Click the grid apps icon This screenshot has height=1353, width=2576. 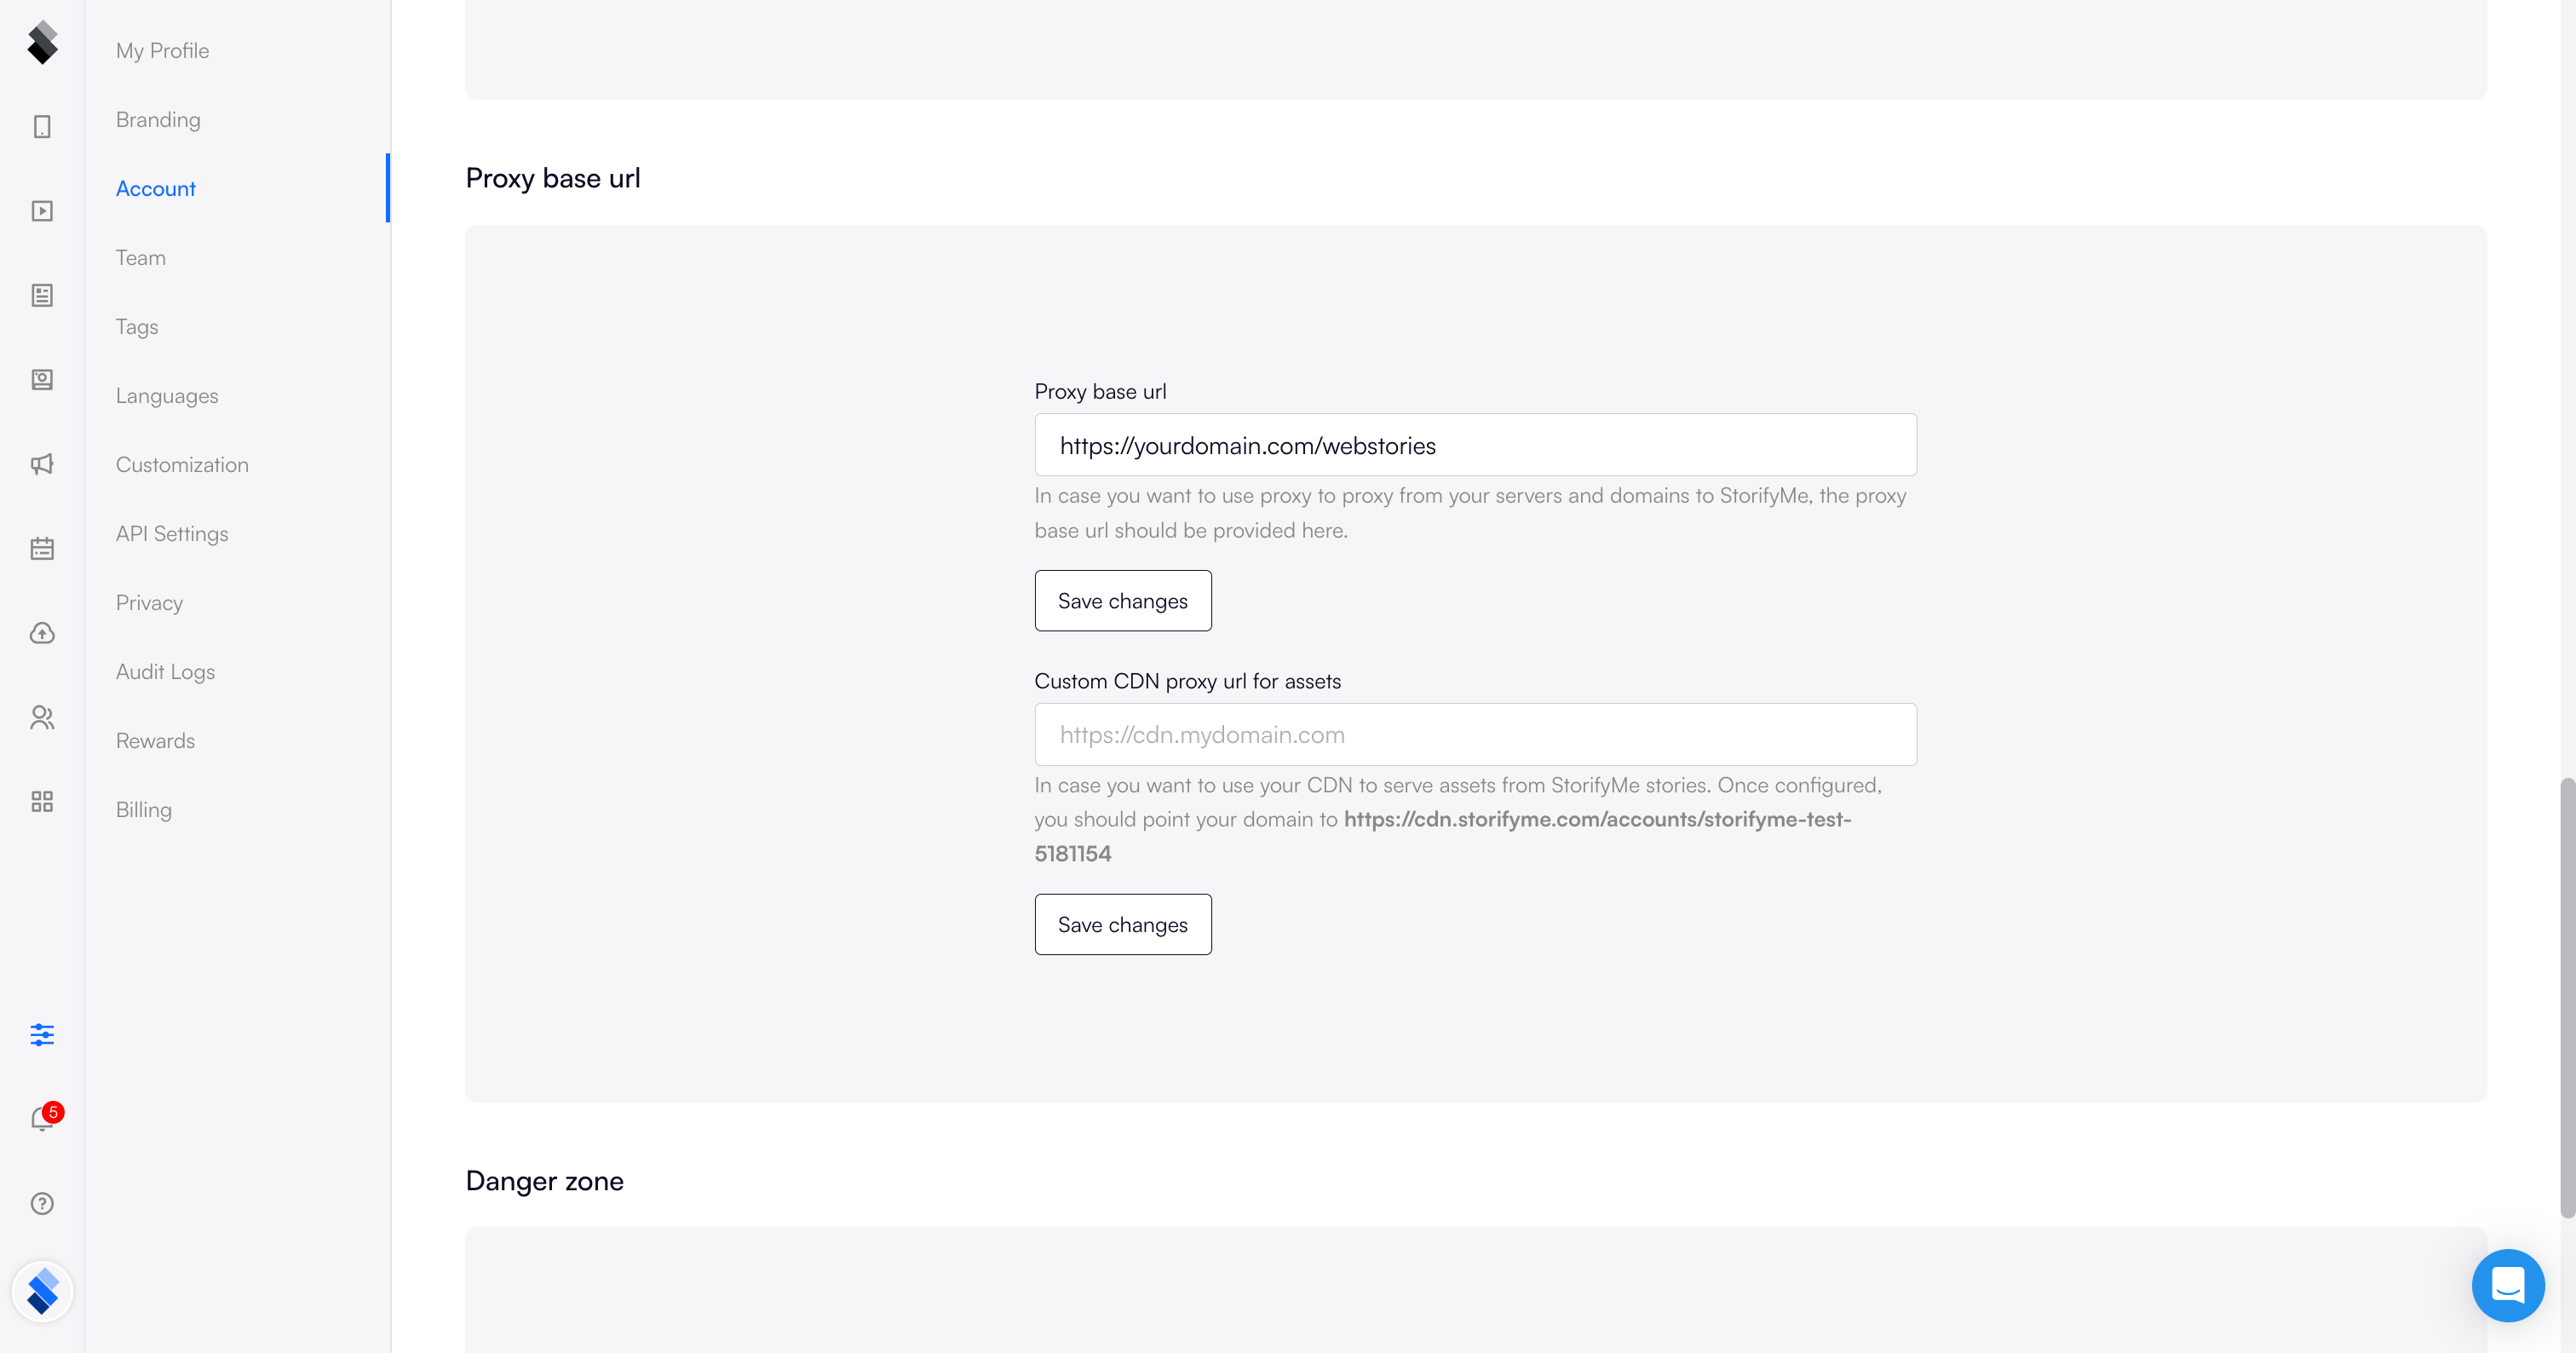coord(42,802)
